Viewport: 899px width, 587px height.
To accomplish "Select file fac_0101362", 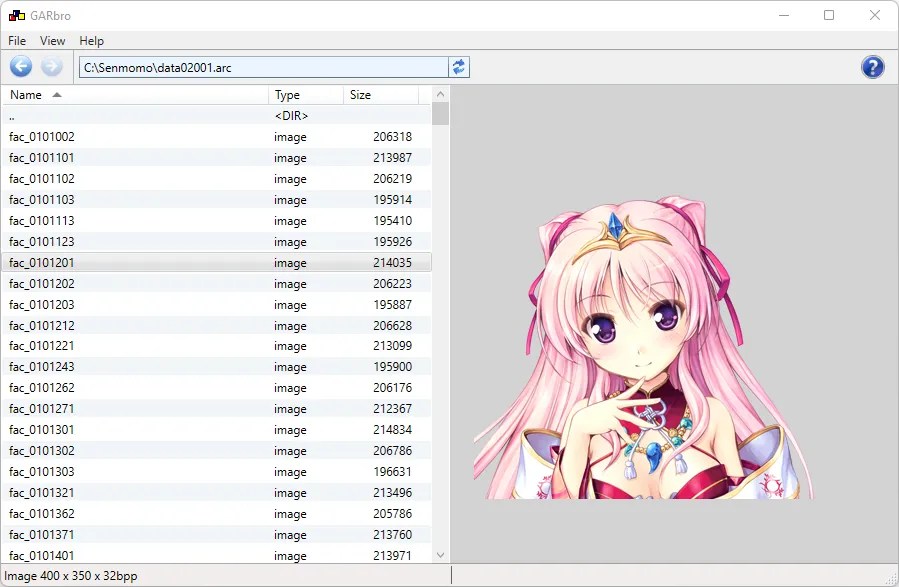I will [217, 514].
